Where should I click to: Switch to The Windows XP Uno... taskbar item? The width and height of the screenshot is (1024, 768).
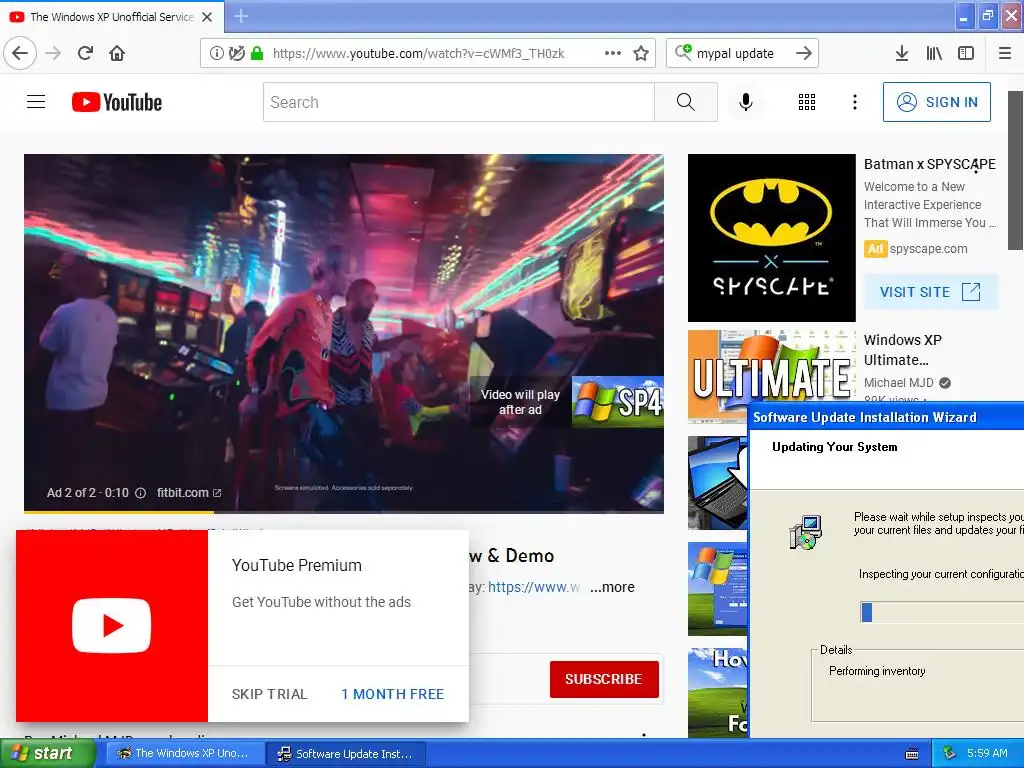[185, 753]
